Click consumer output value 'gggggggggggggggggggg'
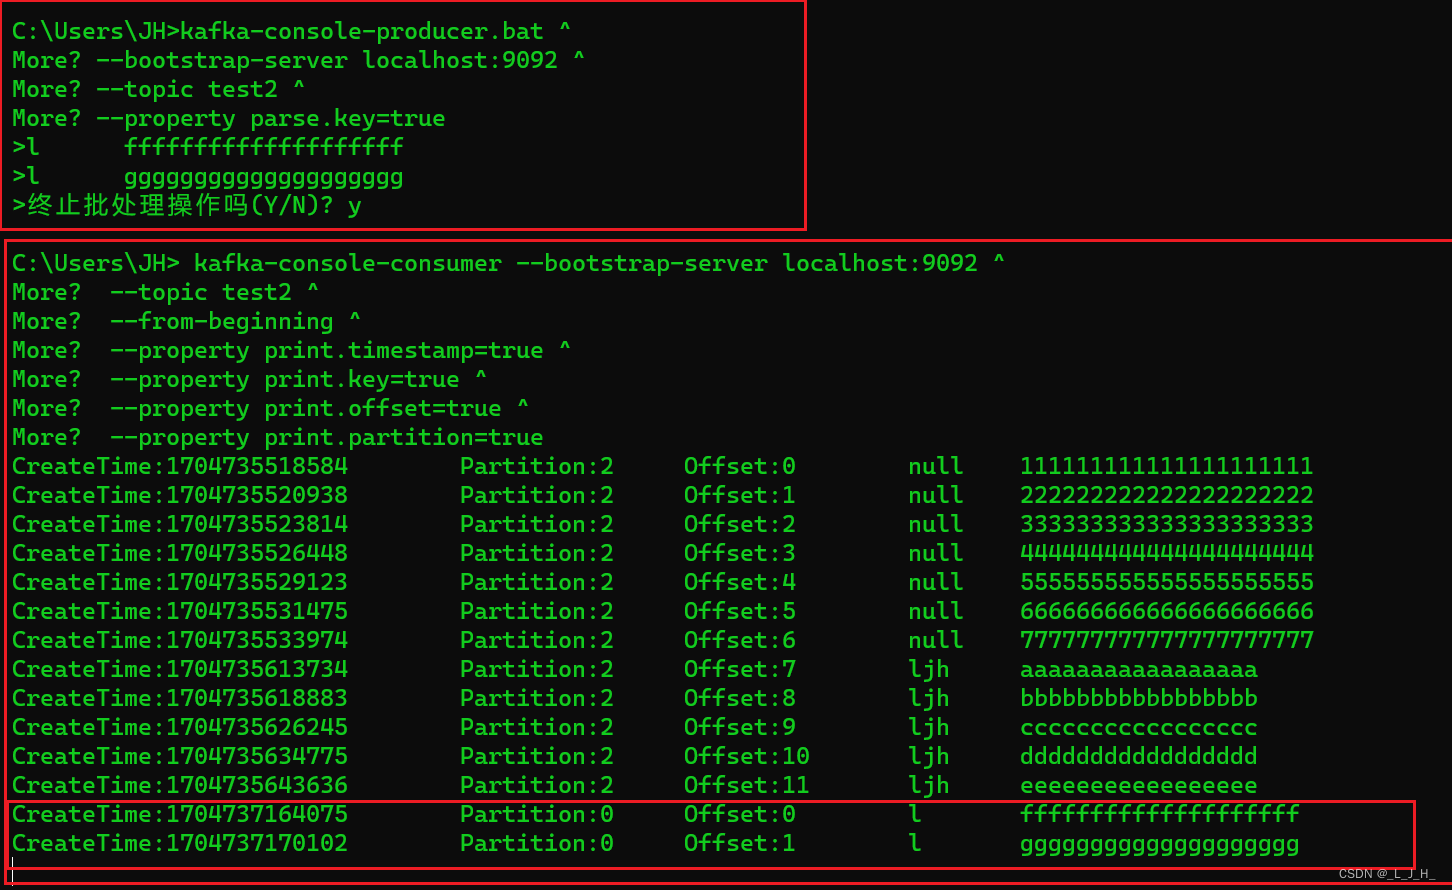Image resolution: width=1452 pixels, height=890 pixels. pos(1160,845)
